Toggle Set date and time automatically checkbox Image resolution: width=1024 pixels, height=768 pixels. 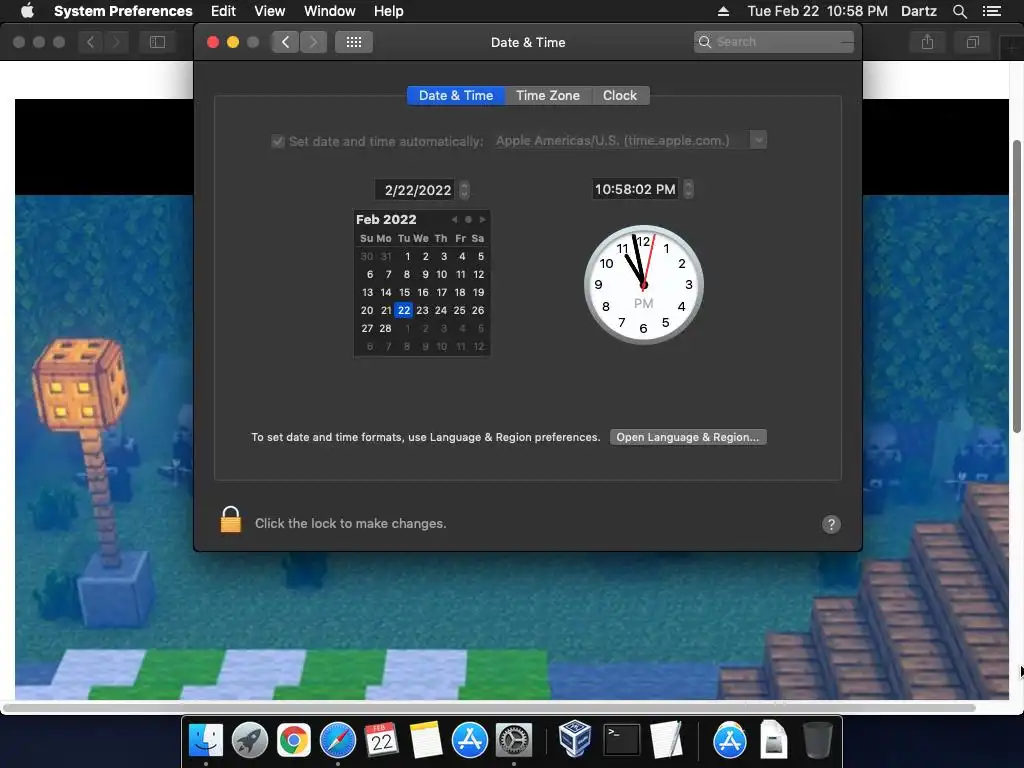tap(278, 141)
